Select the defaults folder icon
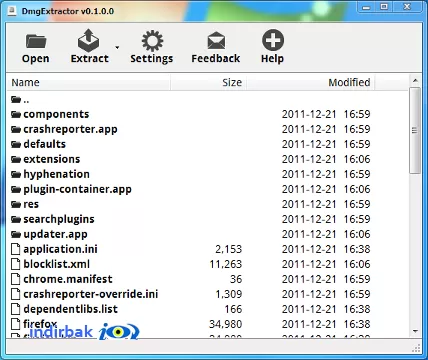 pyautogui.click(x=16, y=144)
